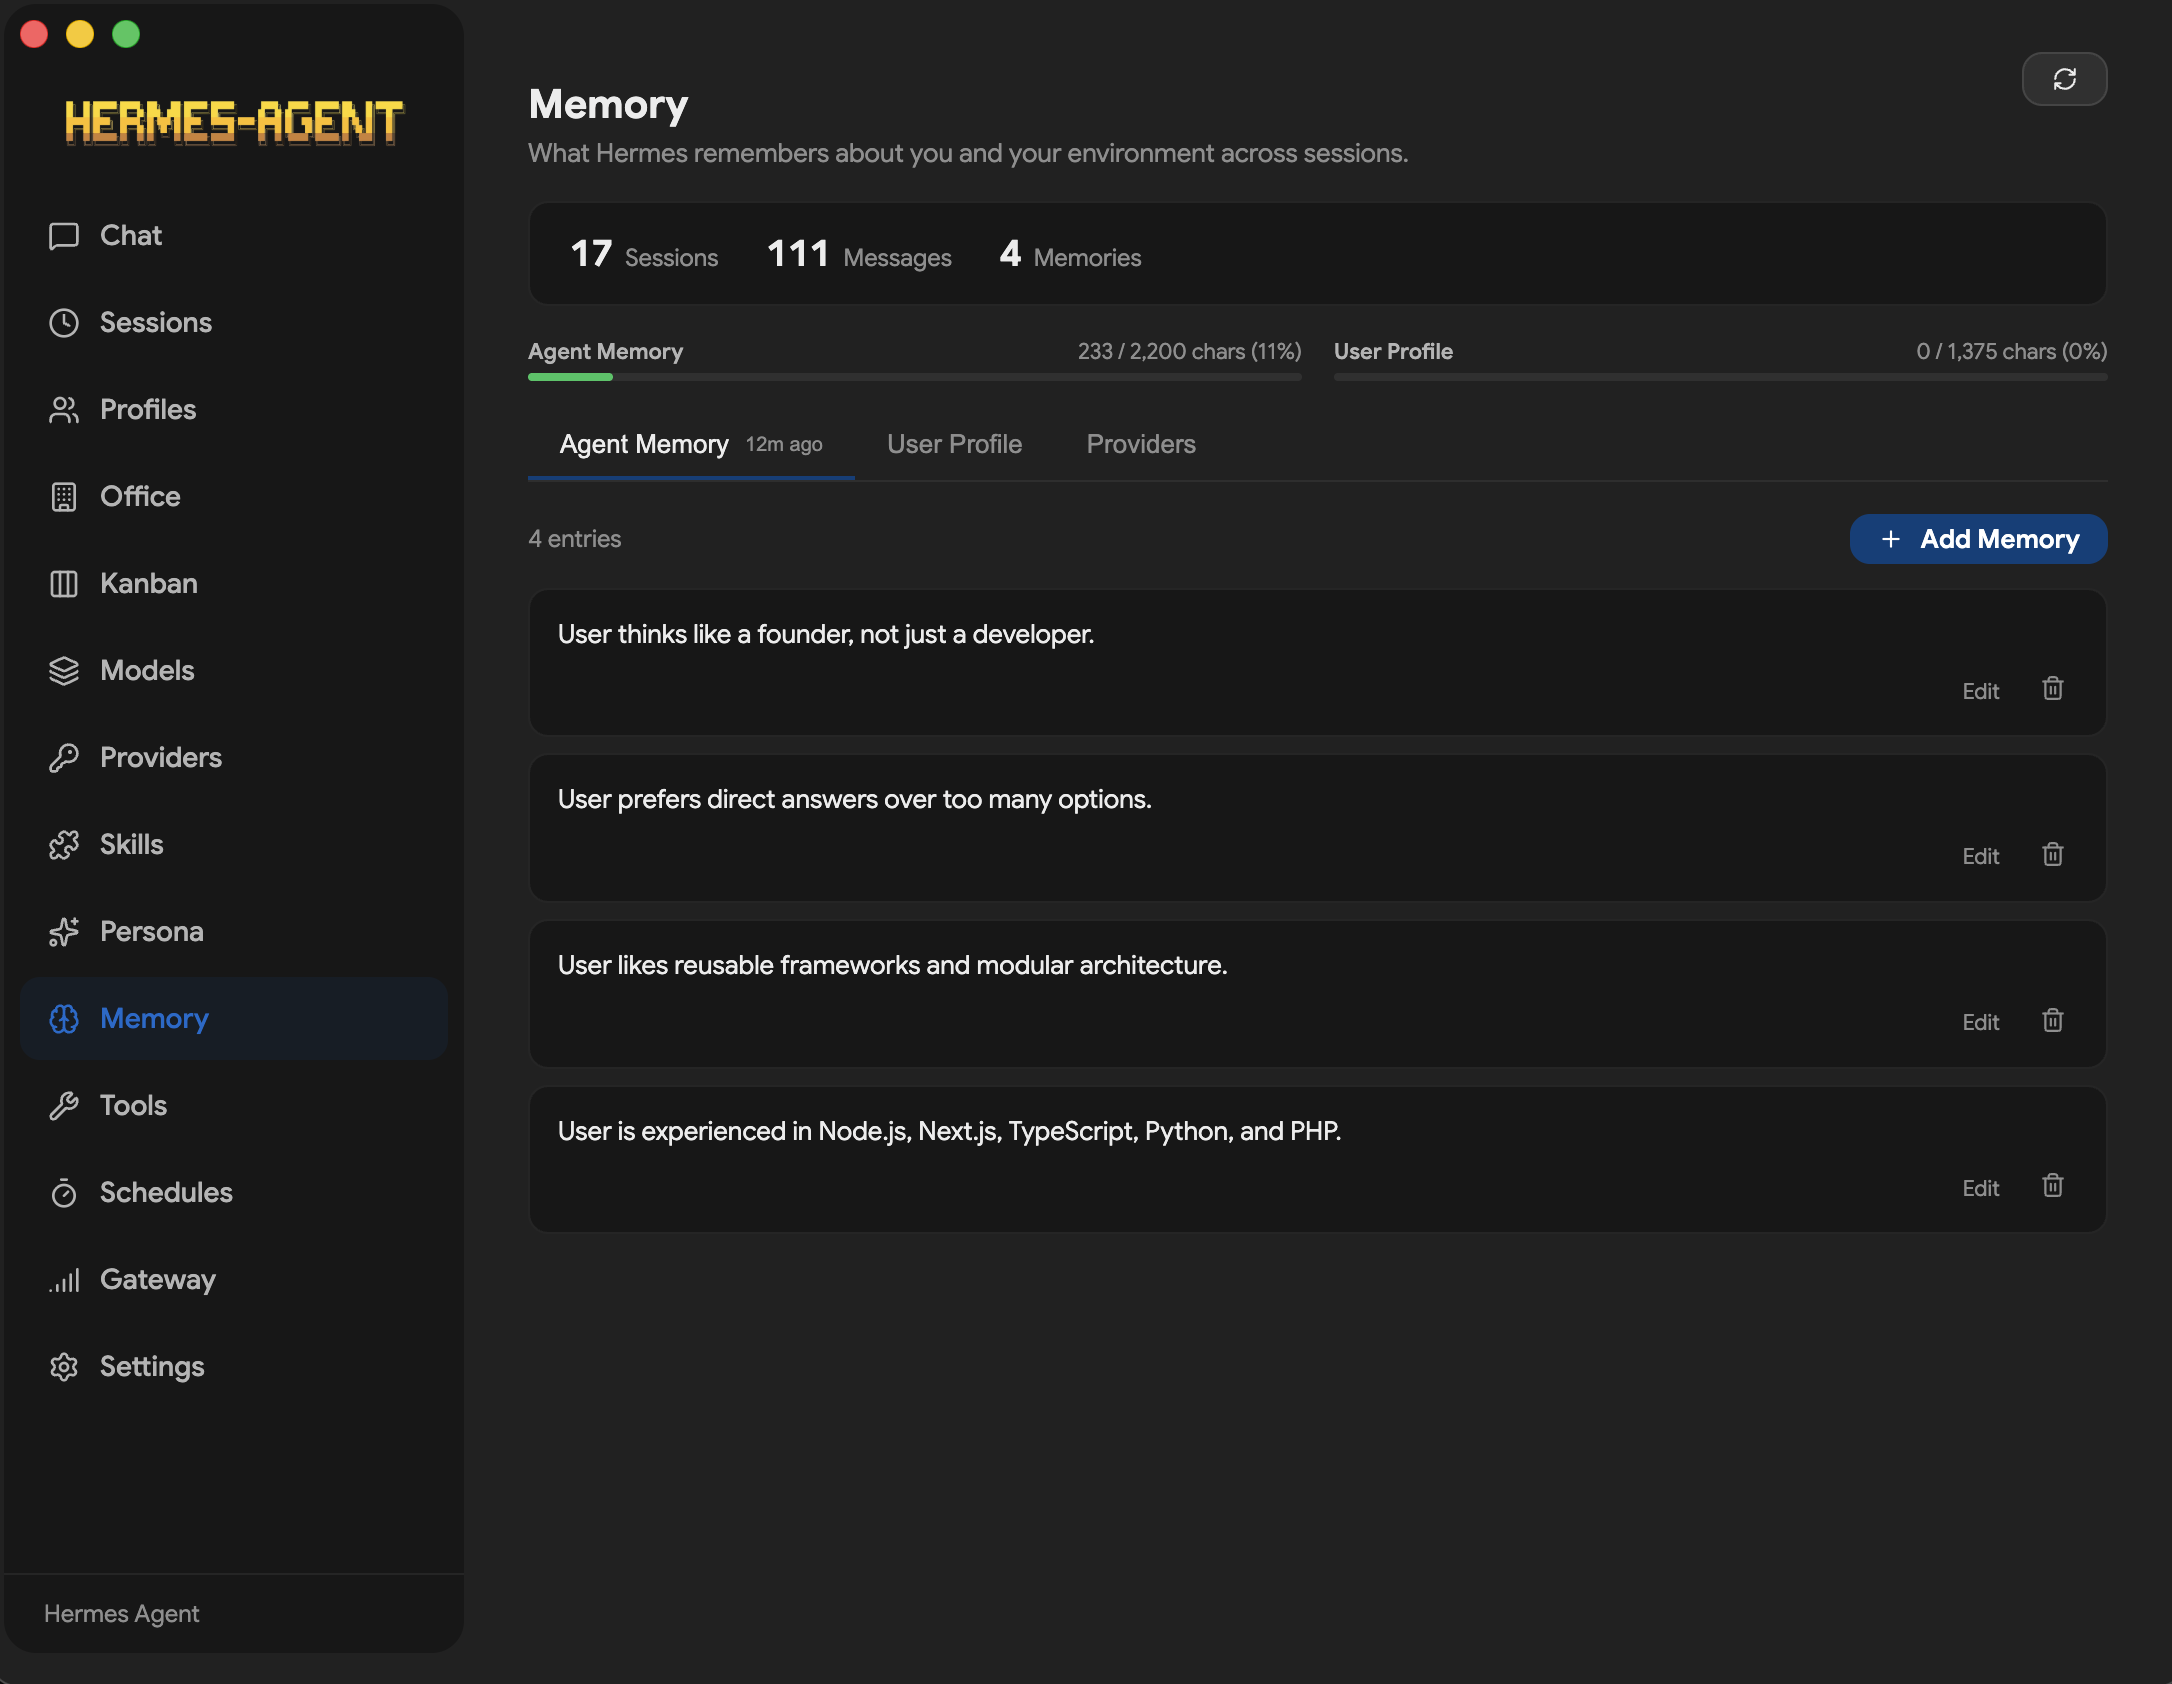2172x1684 pixels.
Task: Open Kanban from the sidebar
Action: [x=234, y=584]
